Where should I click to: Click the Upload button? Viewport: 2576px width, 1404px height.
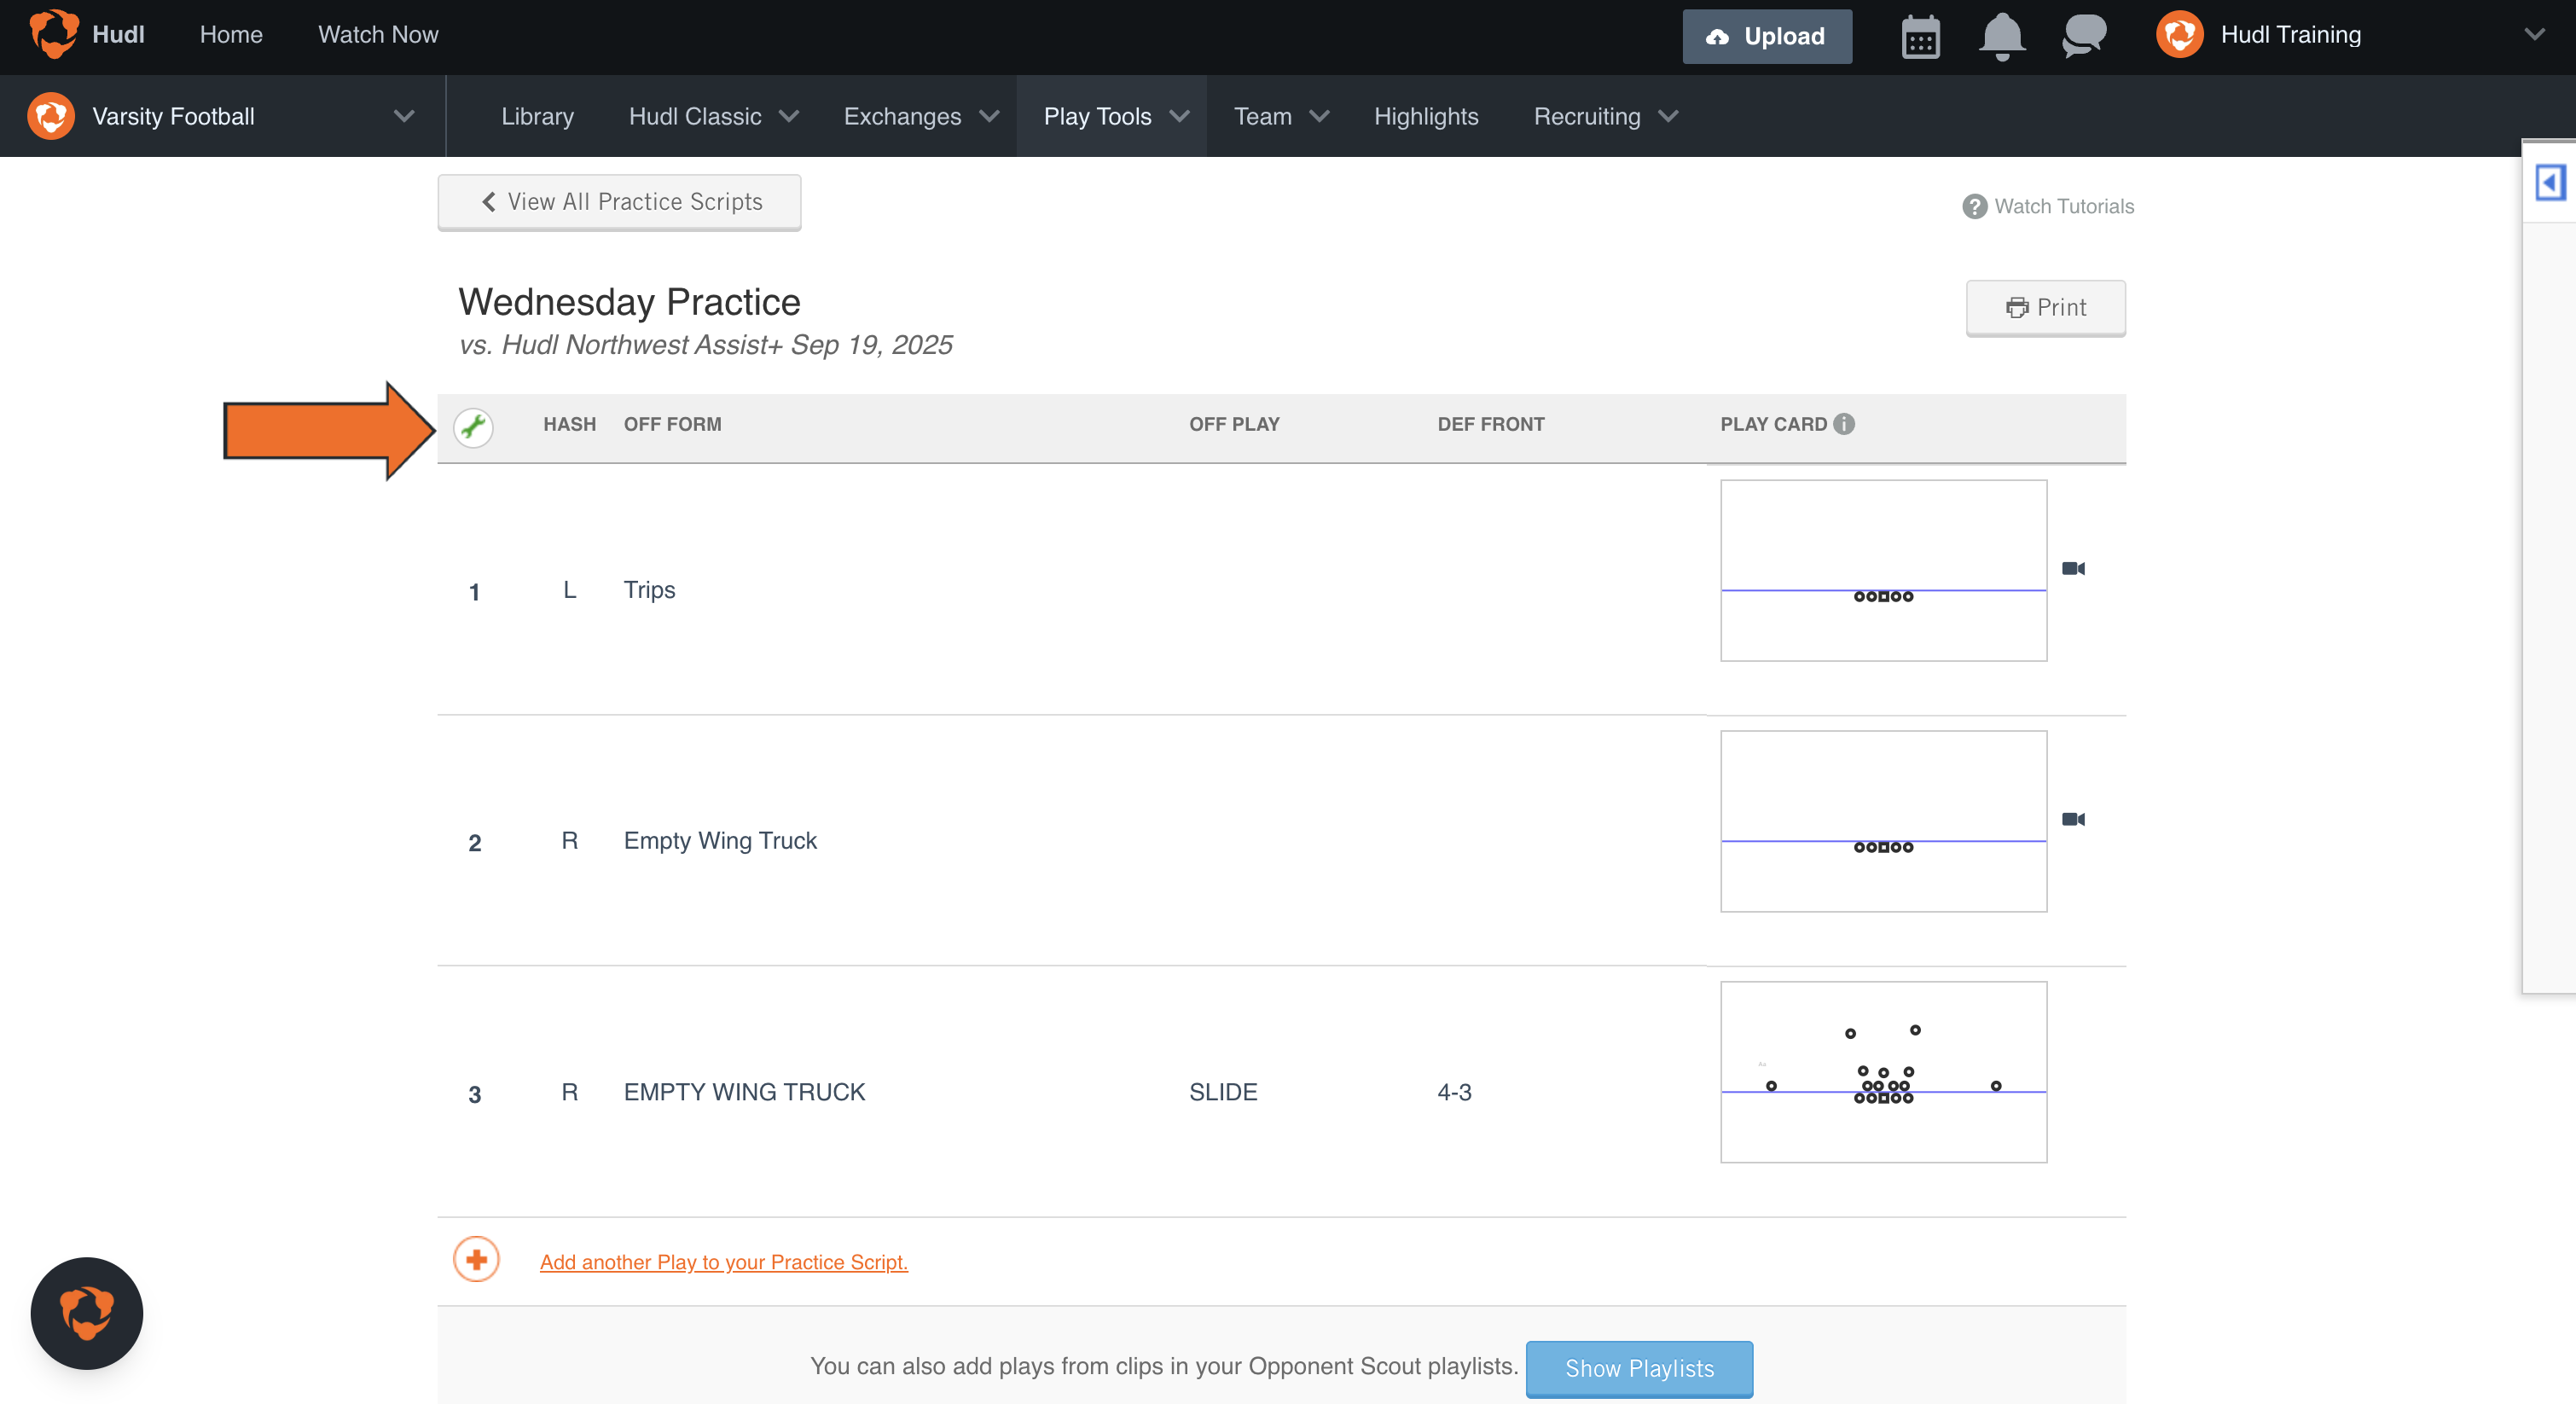pyautogui.click(x=1767, y=37)
